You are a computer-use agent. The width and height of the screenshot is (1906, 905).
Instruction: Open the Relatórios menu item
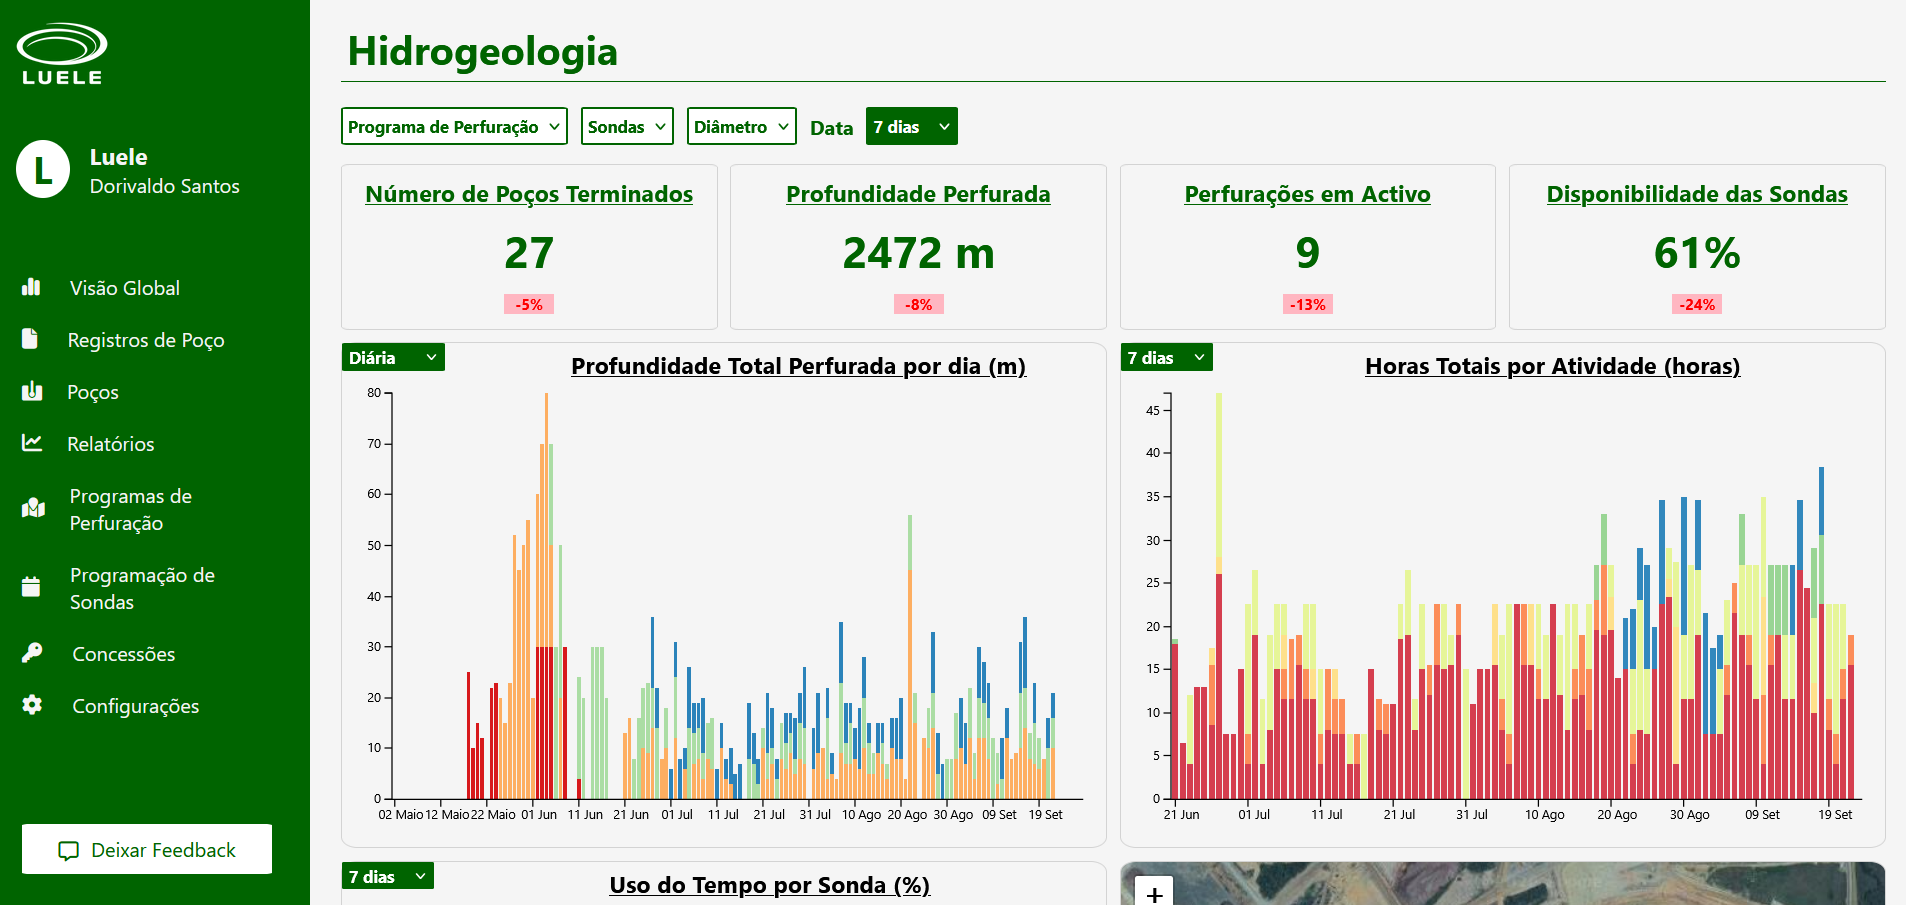pyautogui.click(x=110, y=444)
